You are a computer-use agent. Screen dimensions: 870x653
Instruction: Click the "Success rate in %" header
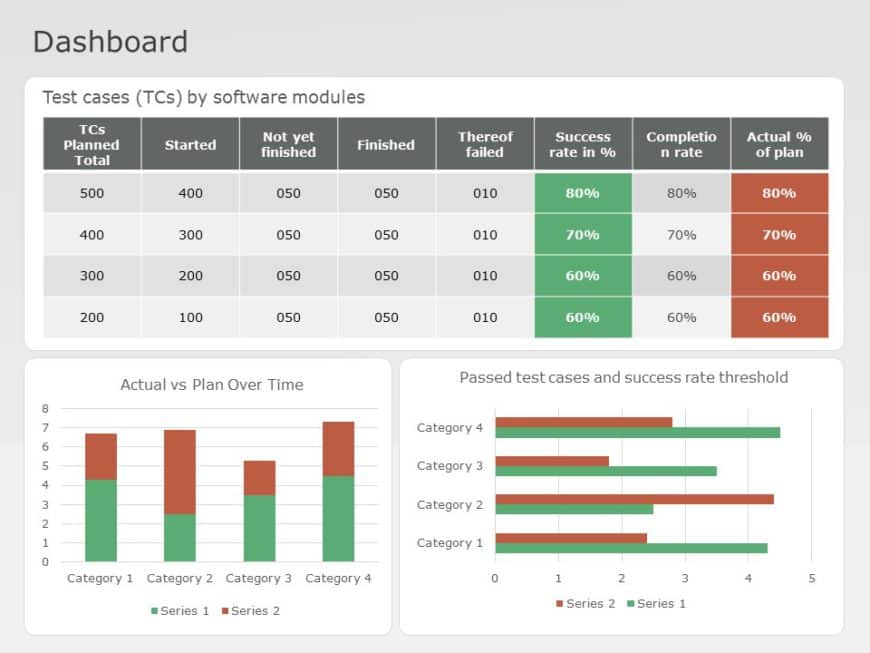(583, 145)
